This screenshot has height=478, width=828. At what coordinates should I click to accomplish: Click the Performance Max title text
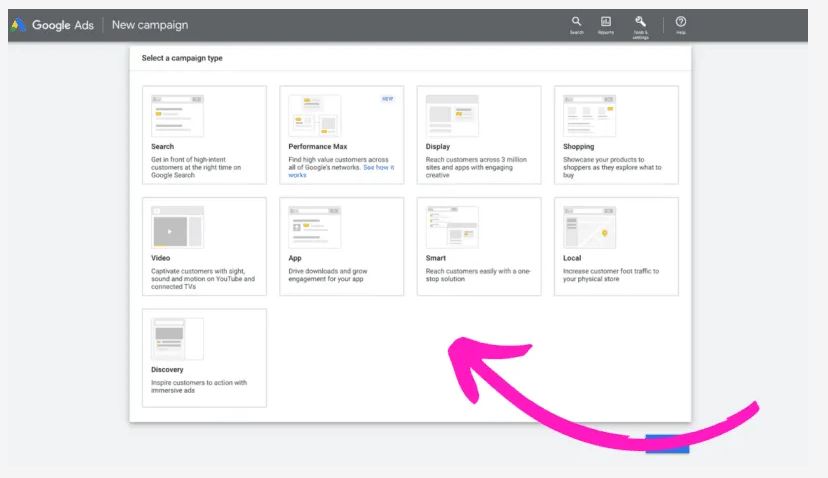click(x=318, y=146)
